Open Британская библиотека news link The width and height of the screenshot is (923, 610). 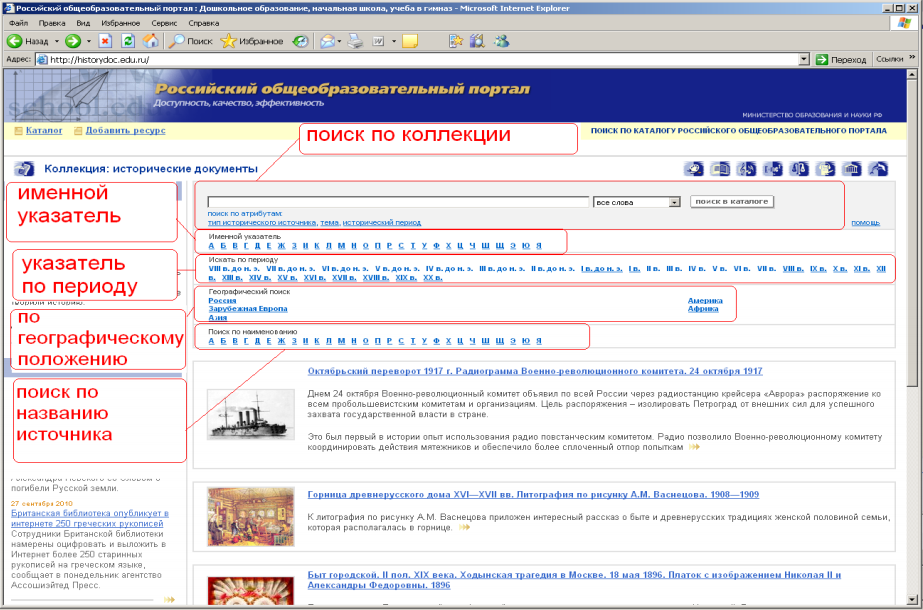pos(89,518)
